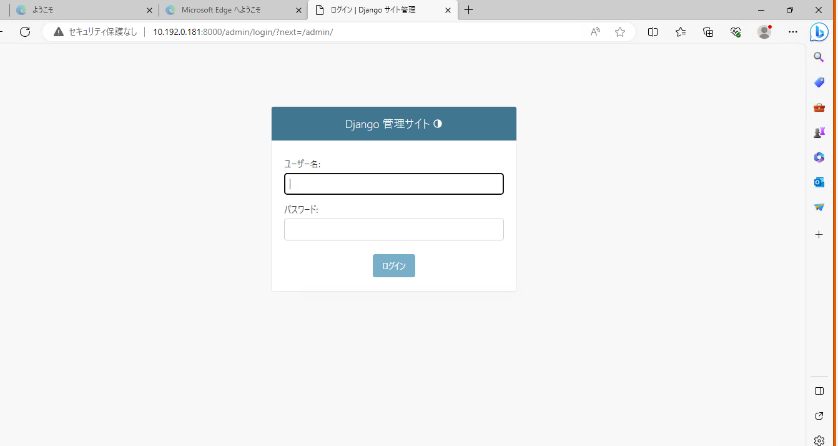Reload the page with the refresh icon
Viewport: 838px width, 446px height.
click(x=25, y=32)
